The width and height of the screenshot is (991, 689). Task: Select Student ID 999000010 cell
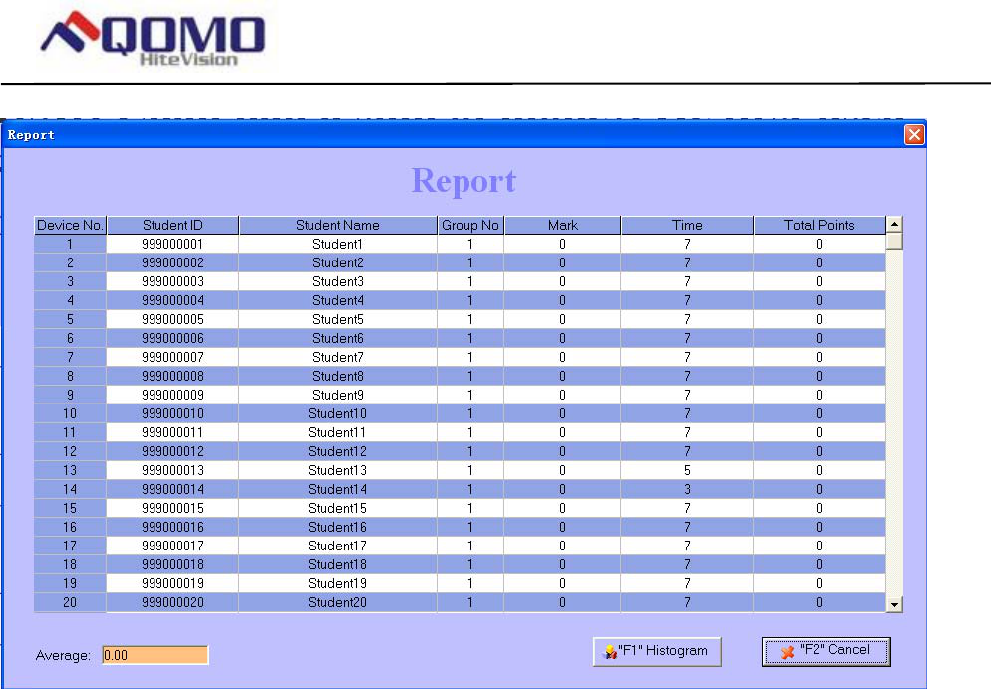(173, 413)
